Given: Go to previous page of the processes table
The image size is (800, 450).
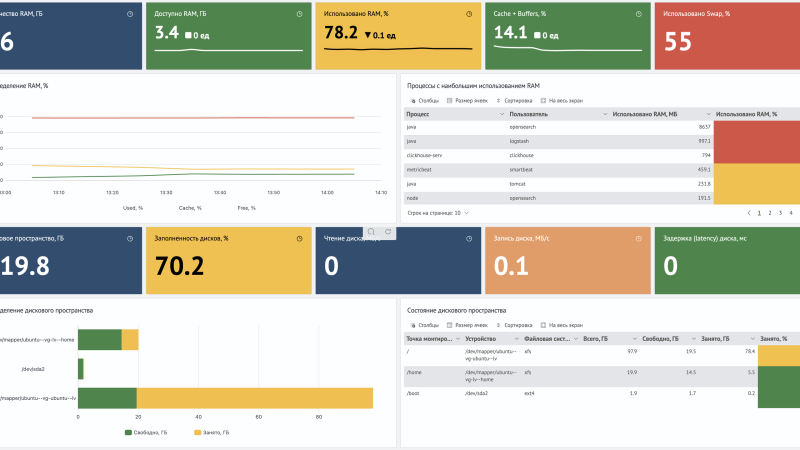Looking at the screenshot, I should click(x=748, y=213).
